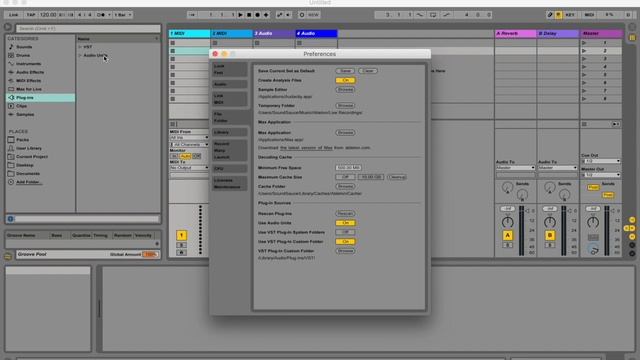Toggle track 1 activator button
640x360 pixels.
click(182, 236)
